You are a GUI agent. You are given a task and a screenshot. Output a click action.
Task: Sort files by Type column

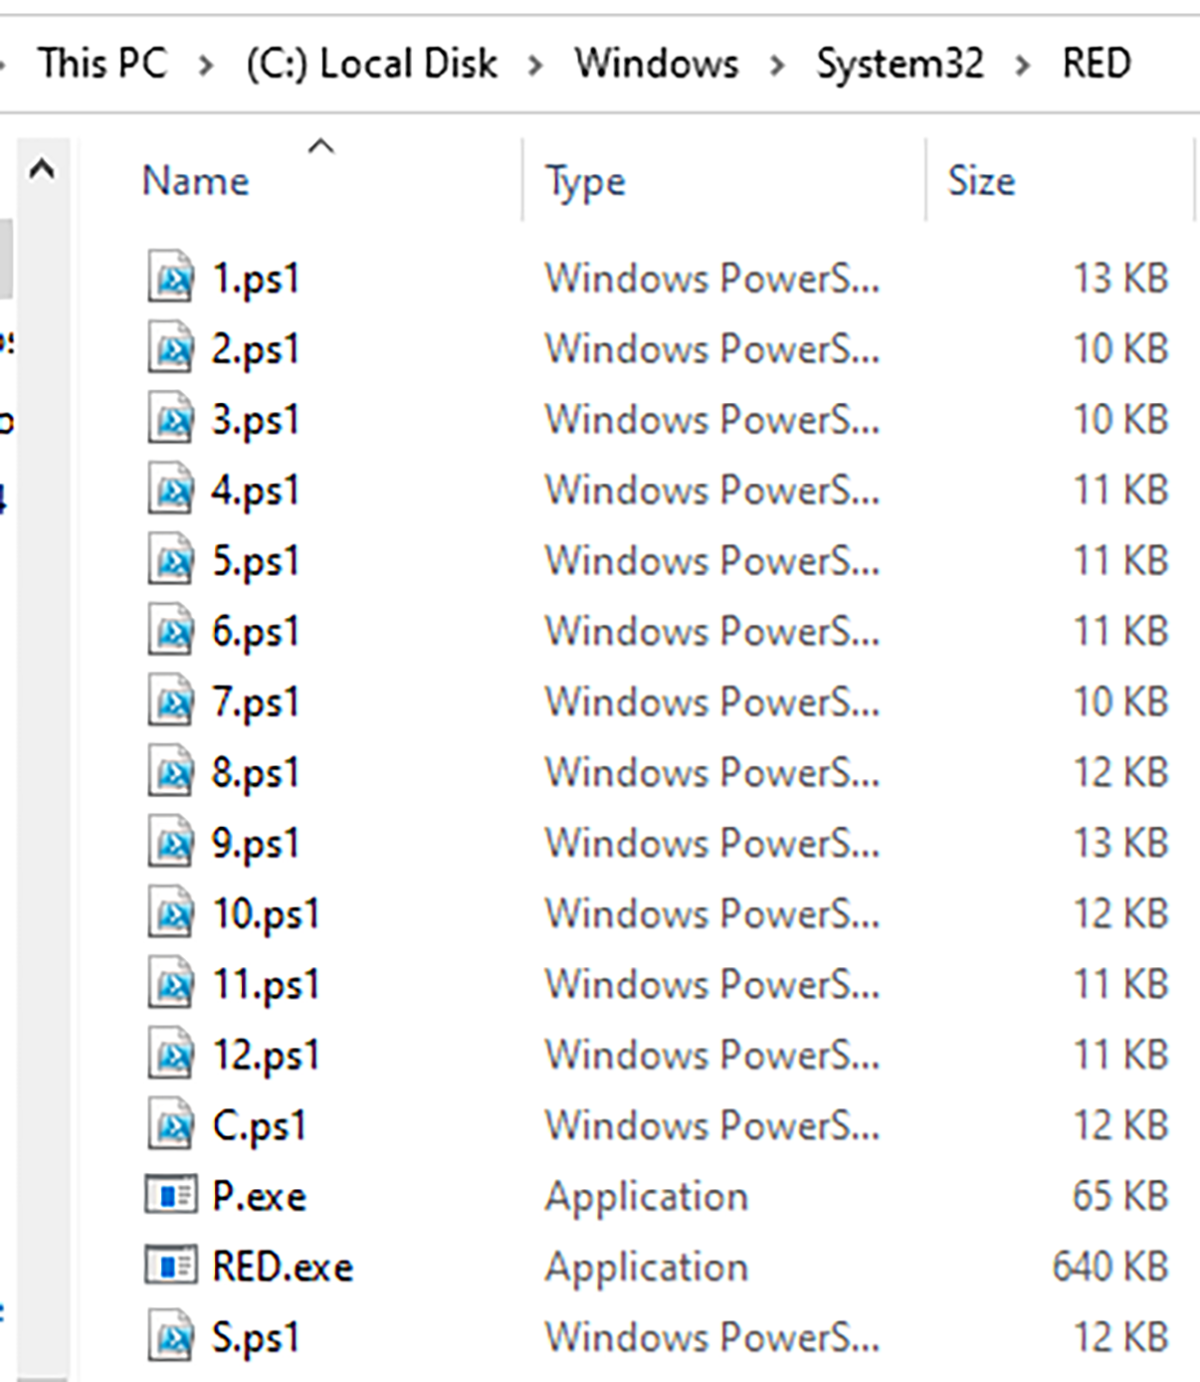click(x=585, y=182)
